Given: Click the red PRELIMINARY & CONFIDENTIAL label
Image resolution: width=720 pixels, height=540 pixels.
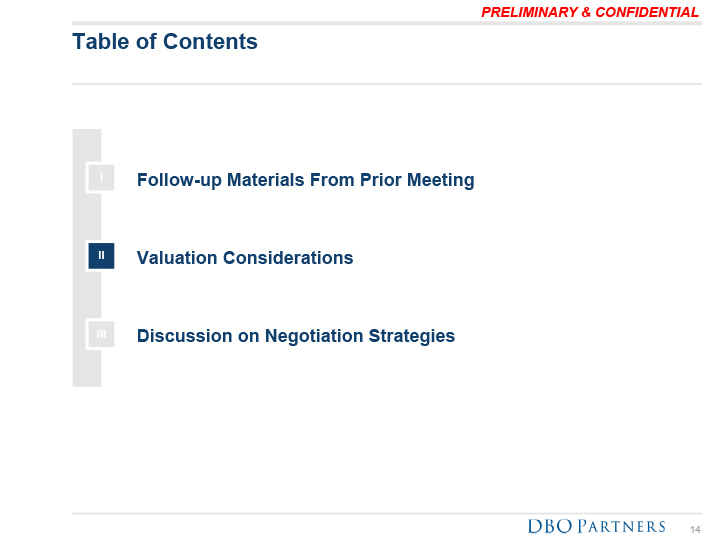Looking at the screenshot, I should click(590, 12).
